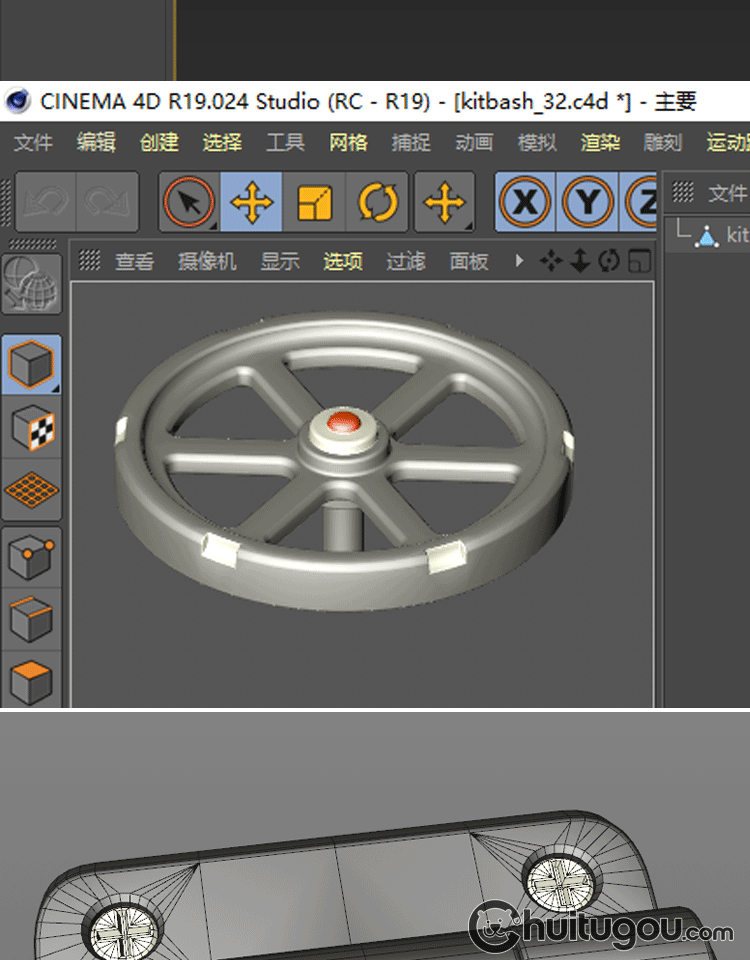Toggle the viewport maximize icon
Screen dimensions: 750x960
point(639,261)
